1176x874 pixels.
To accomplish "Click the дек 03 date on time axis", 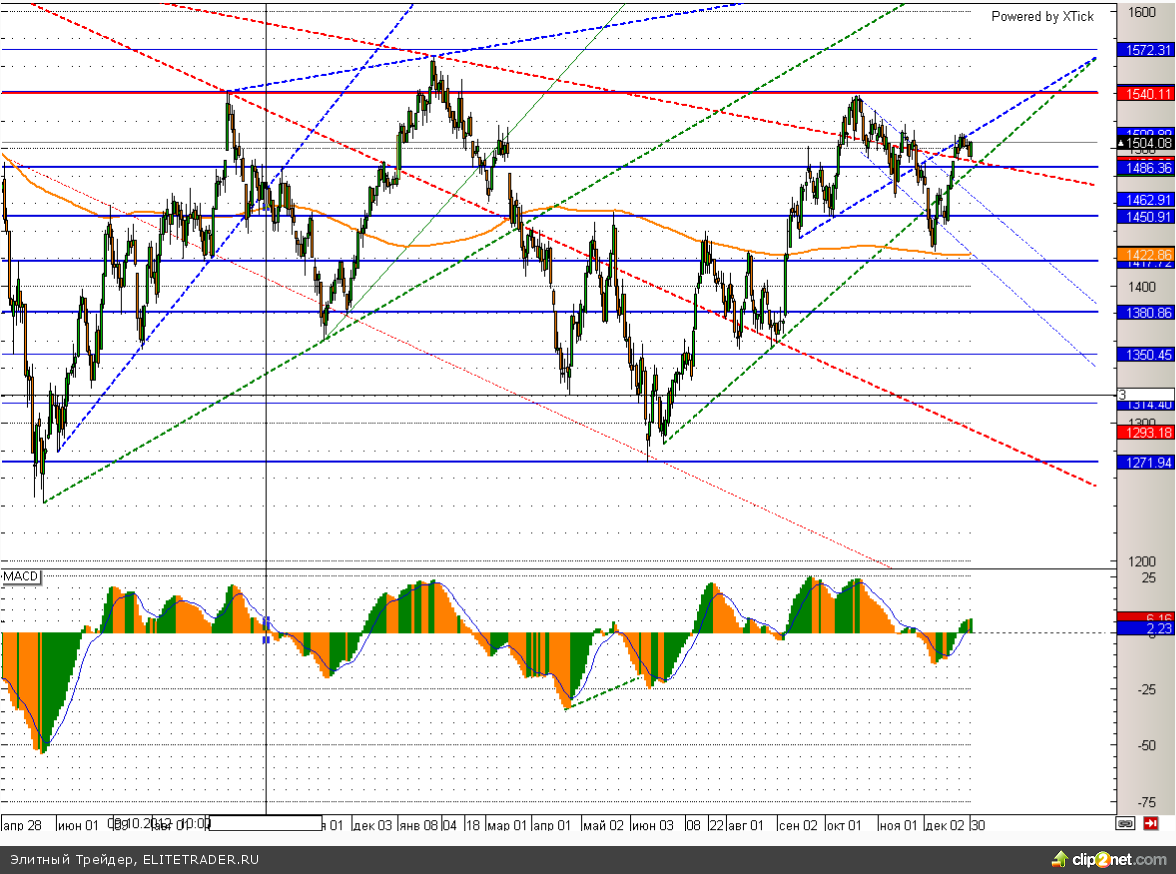I will (371, 825).
